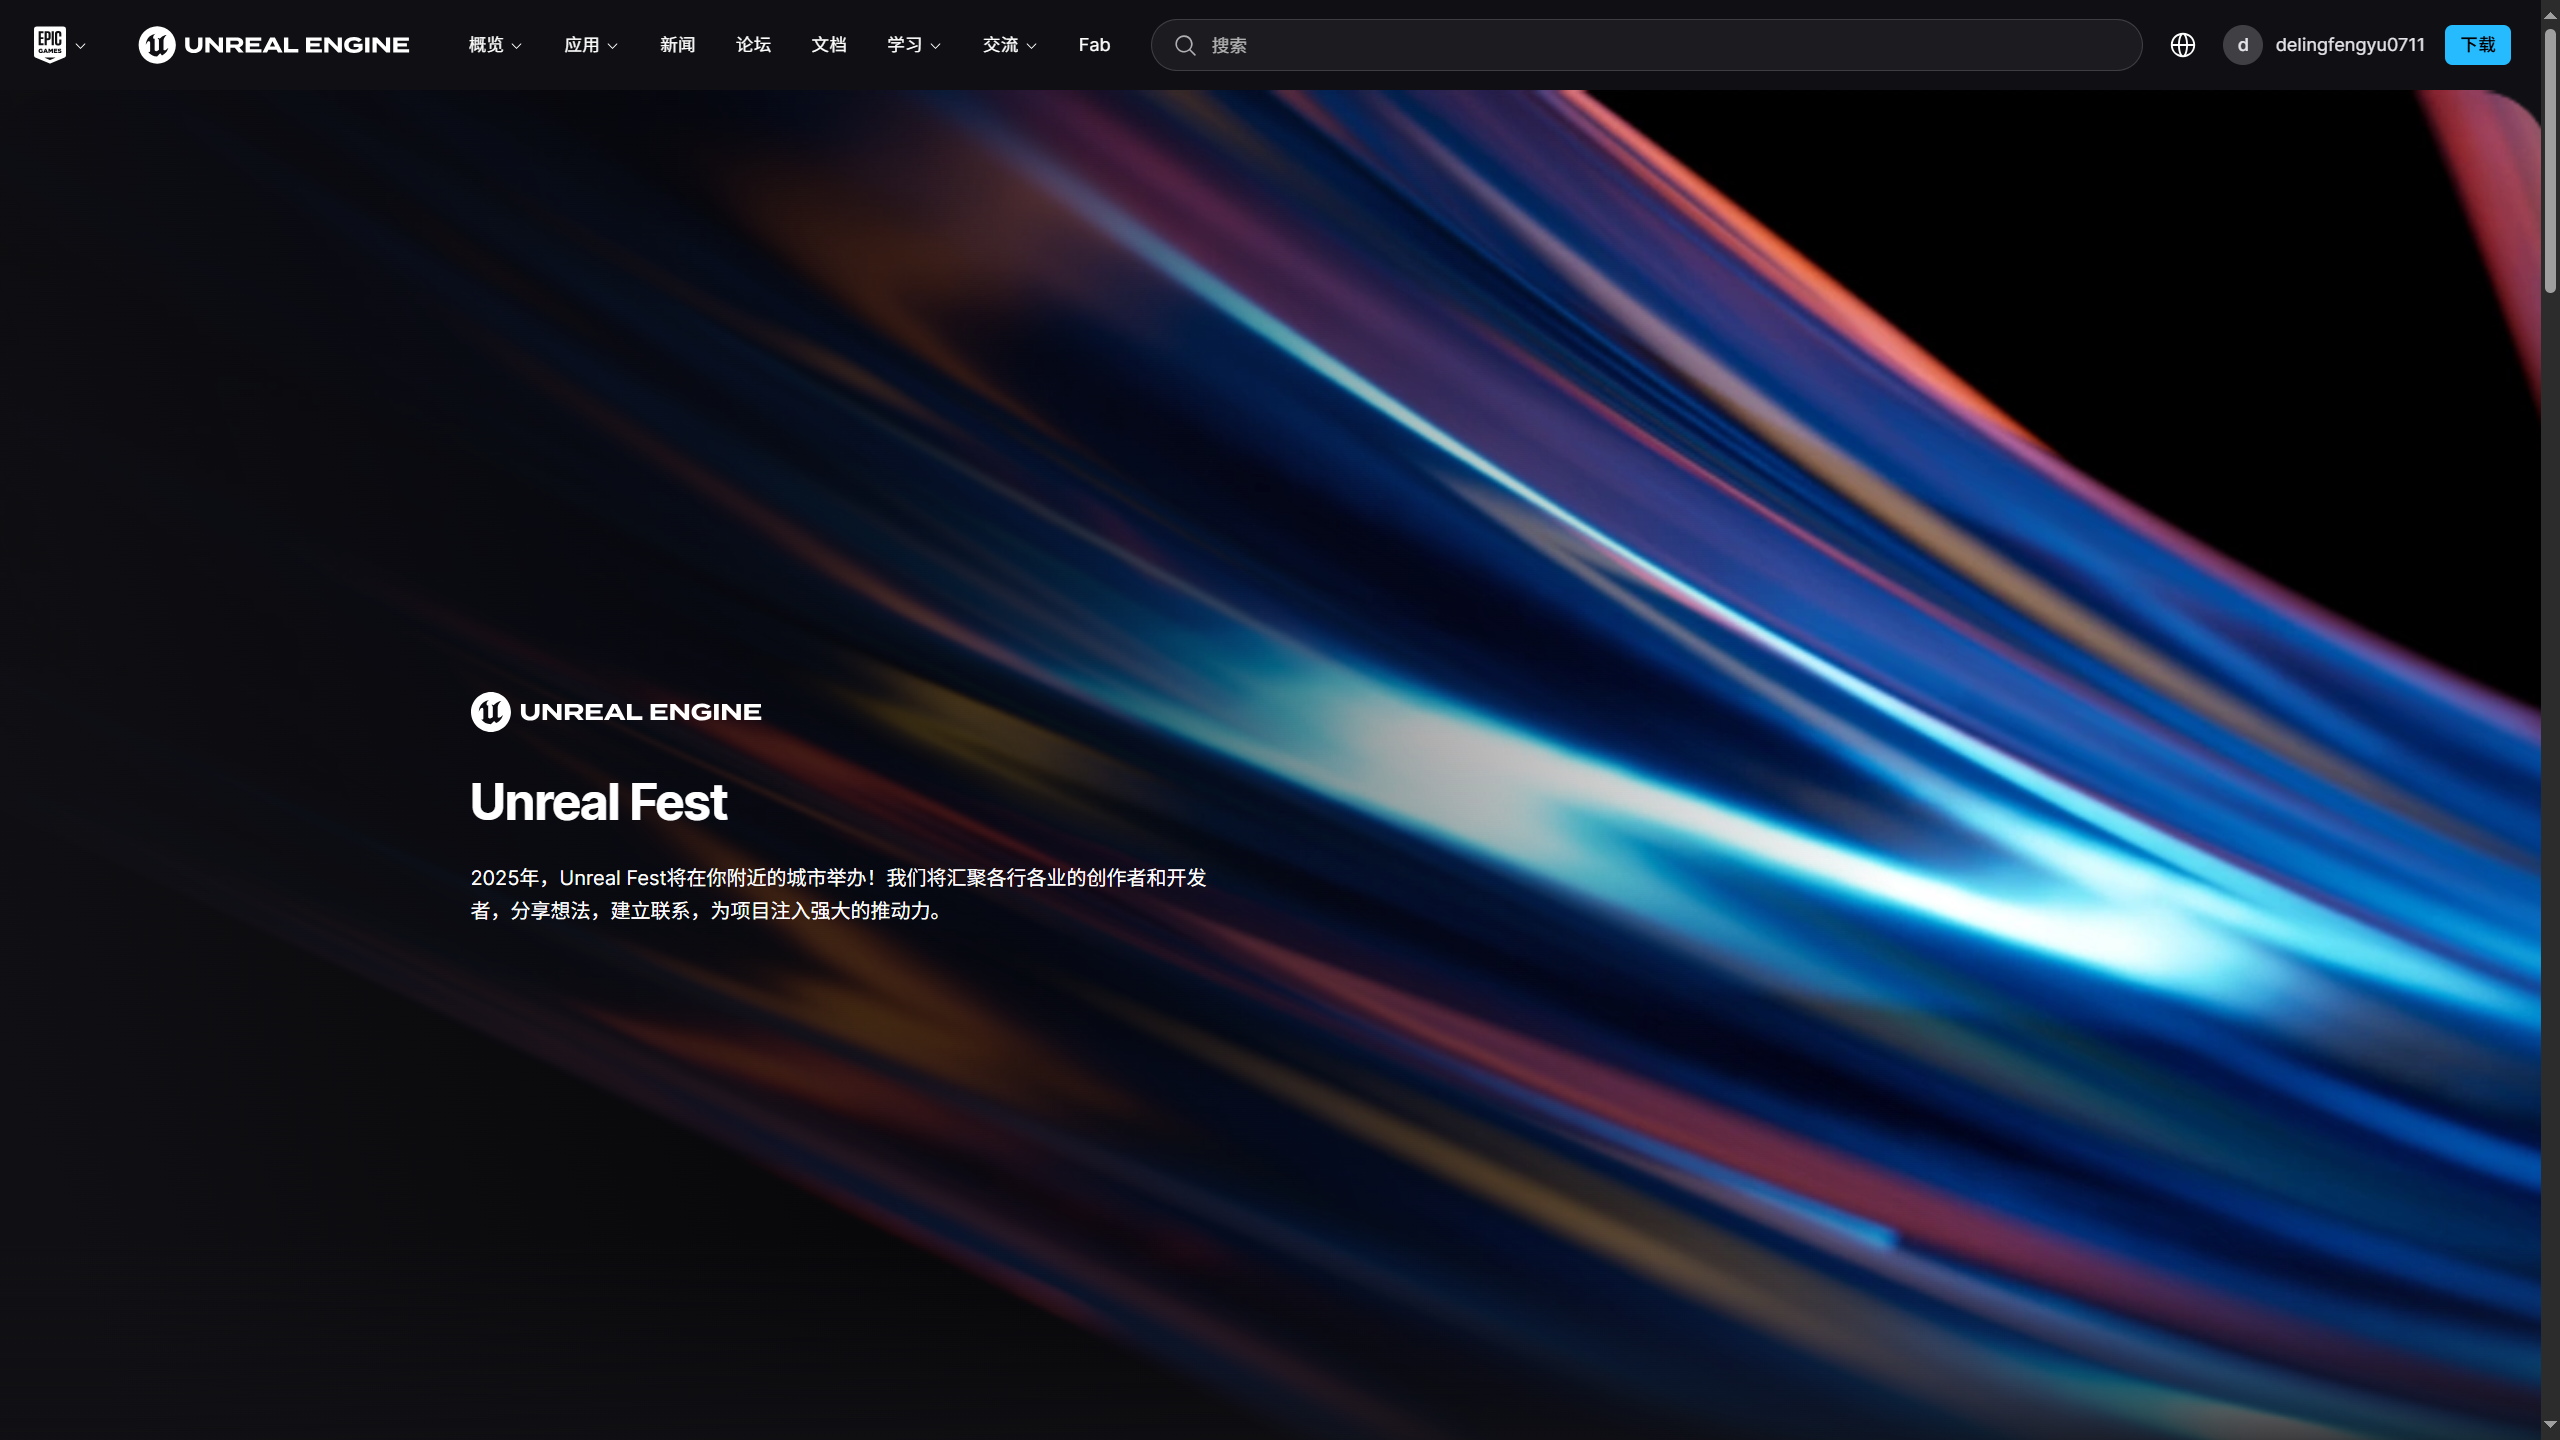This screenshot has height=1440, width=2560.
Task: Click the page vertical scrollbar thumb
Action: click(x=2550, y=160)
